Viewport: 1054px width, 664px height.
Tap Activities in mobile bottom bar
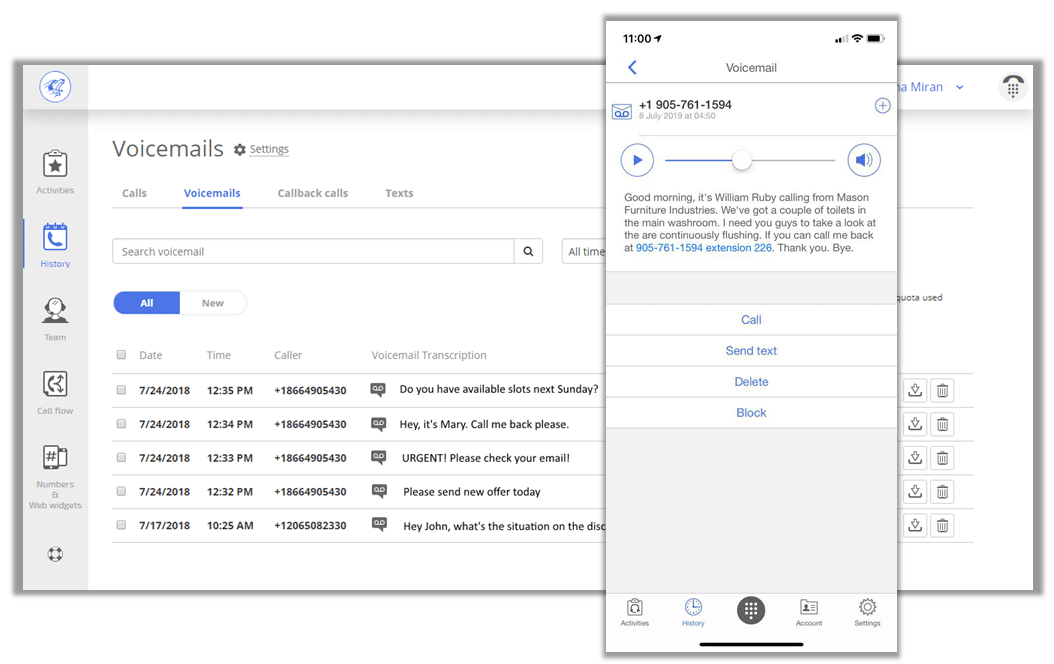(x=635, y=612)
